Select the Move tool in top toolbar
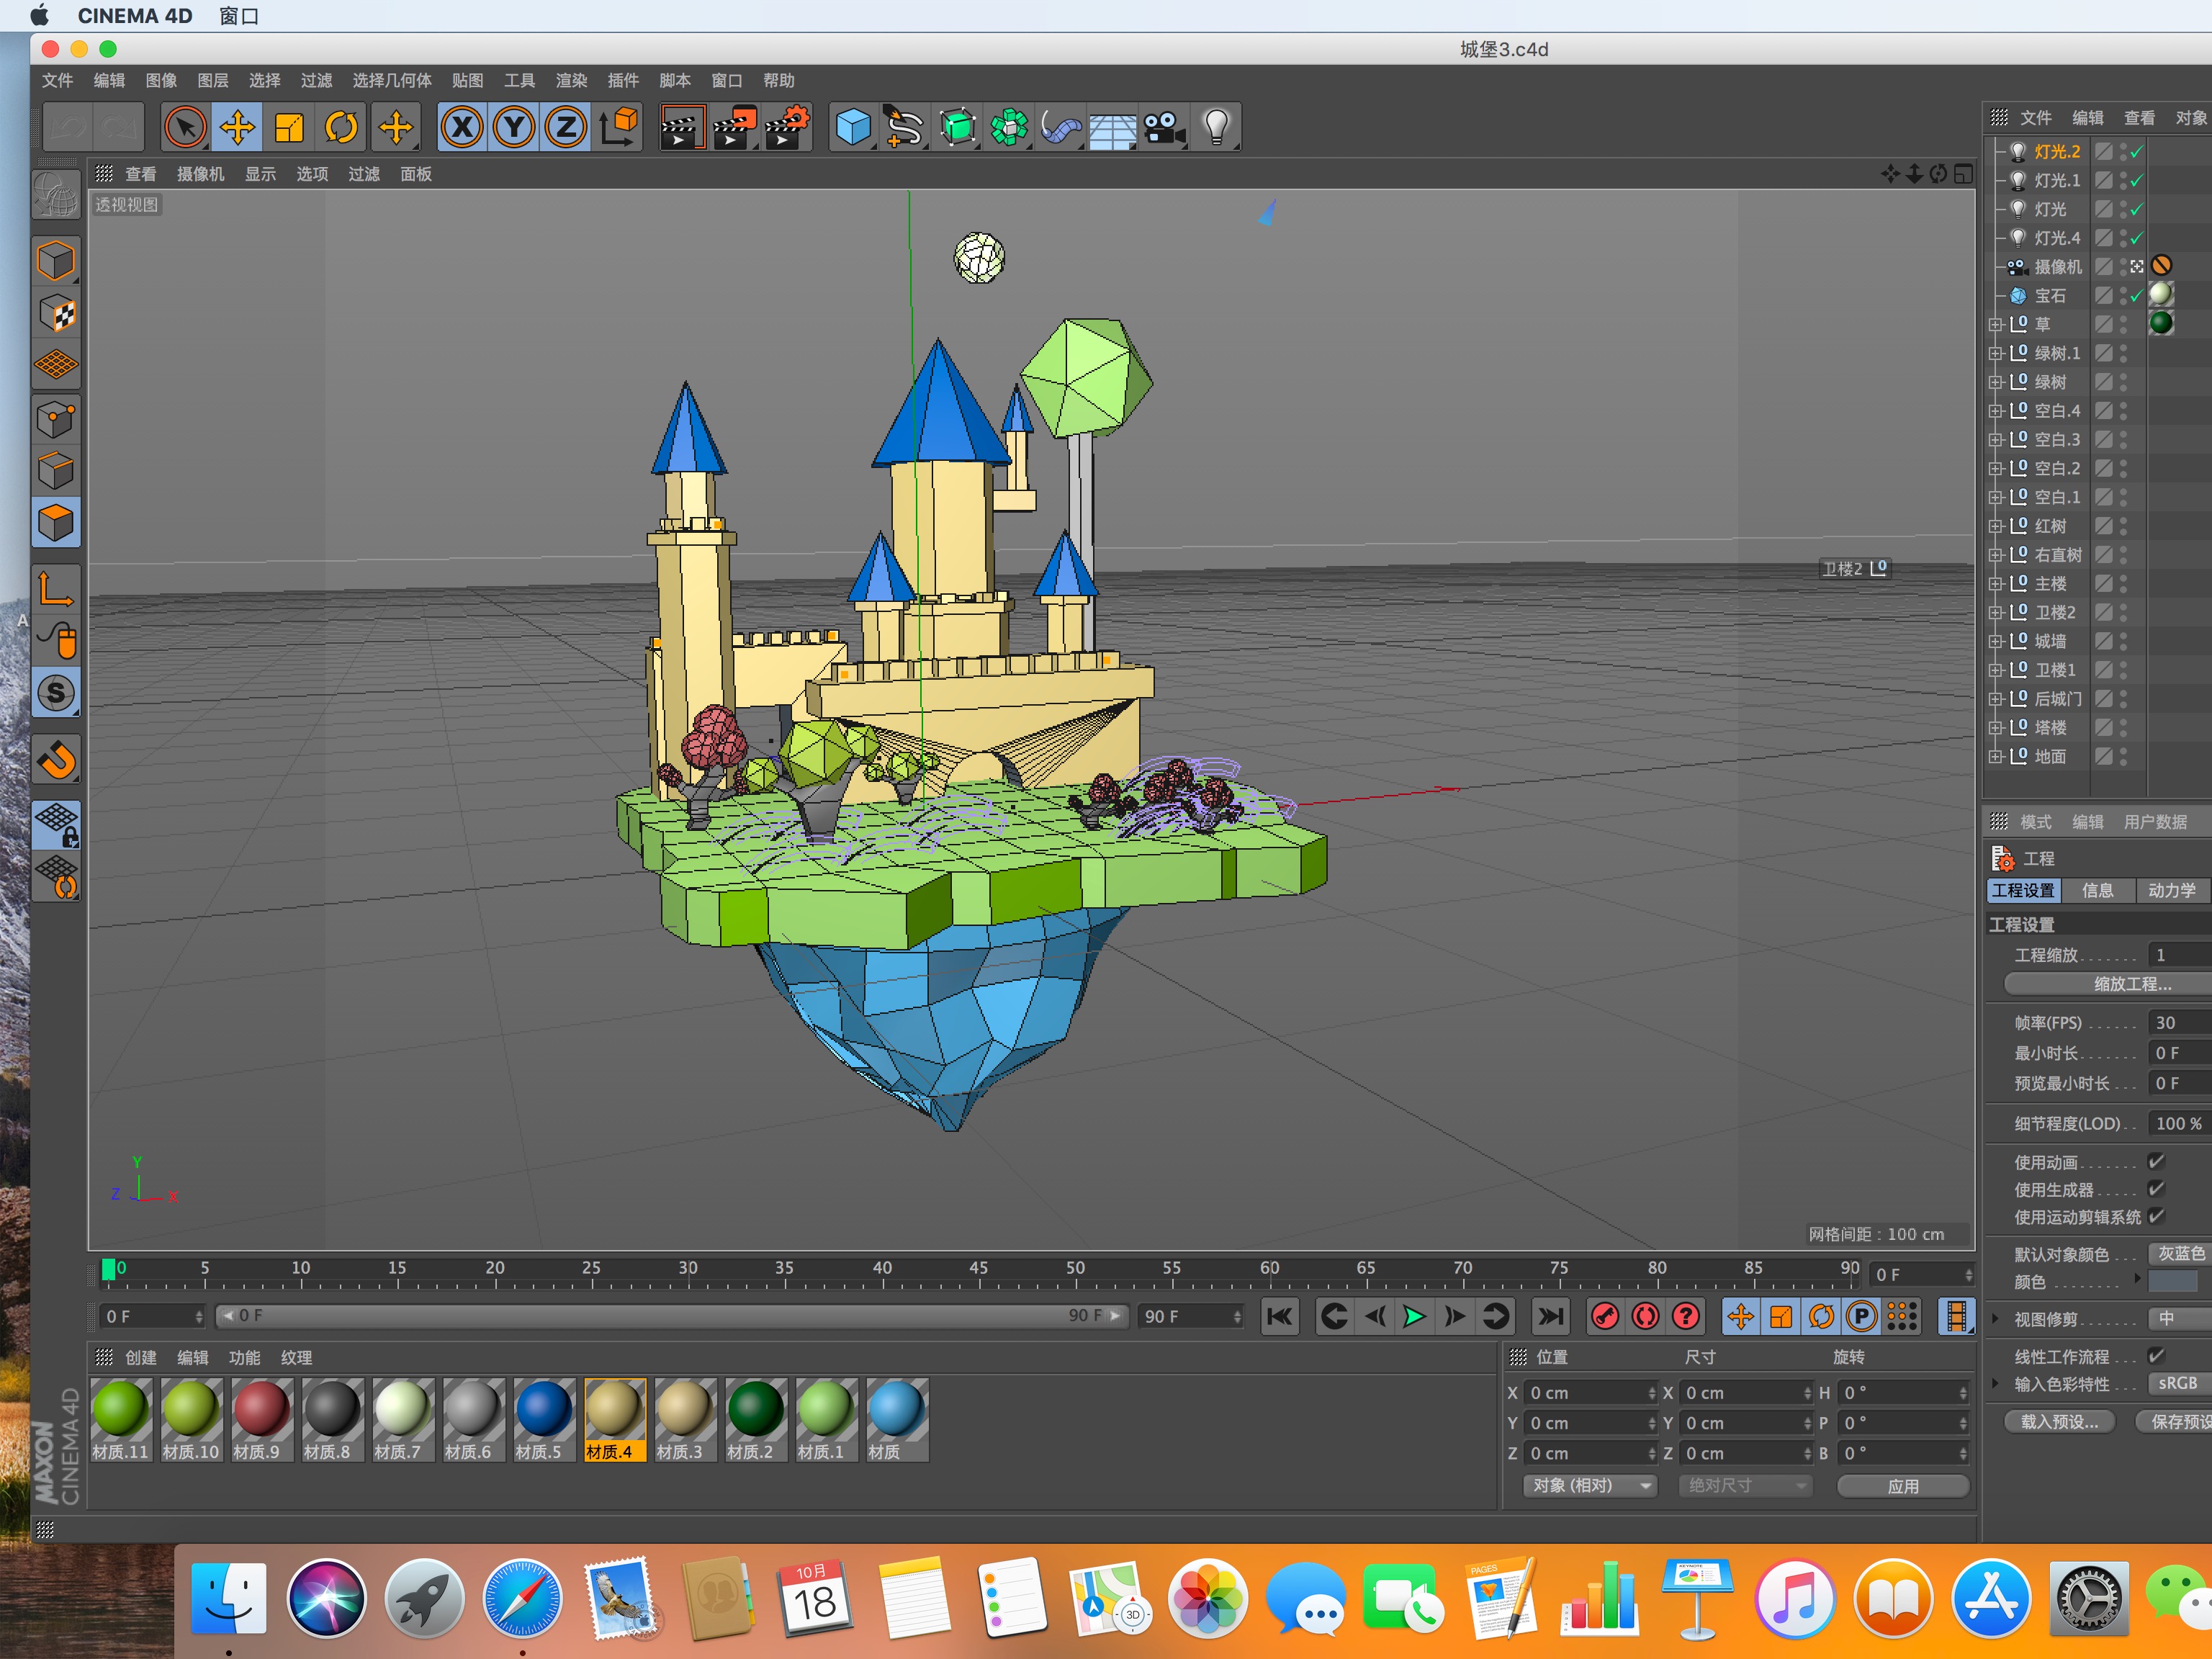 237,127
